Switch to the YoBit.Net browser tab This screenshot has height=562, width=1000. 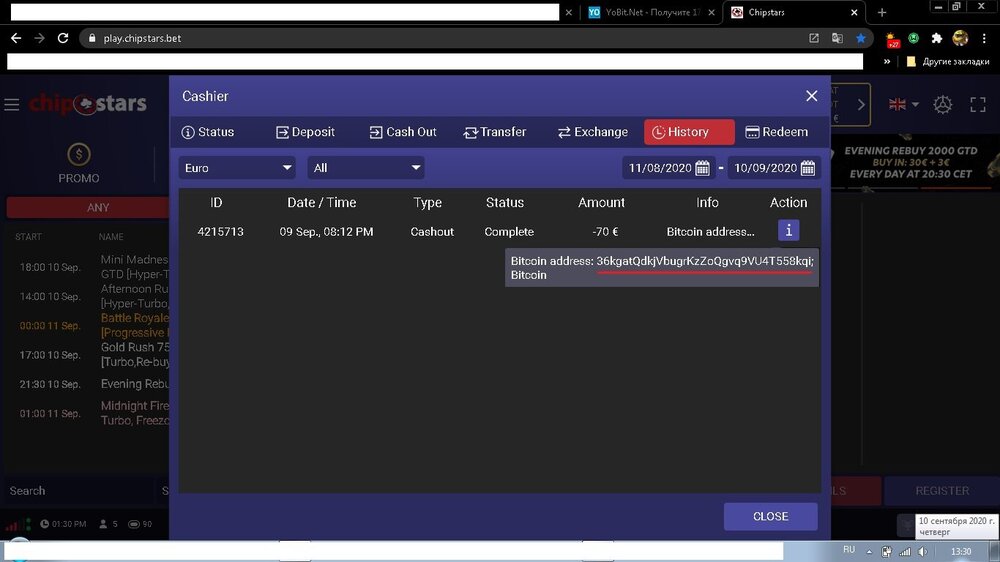[648, 13]
